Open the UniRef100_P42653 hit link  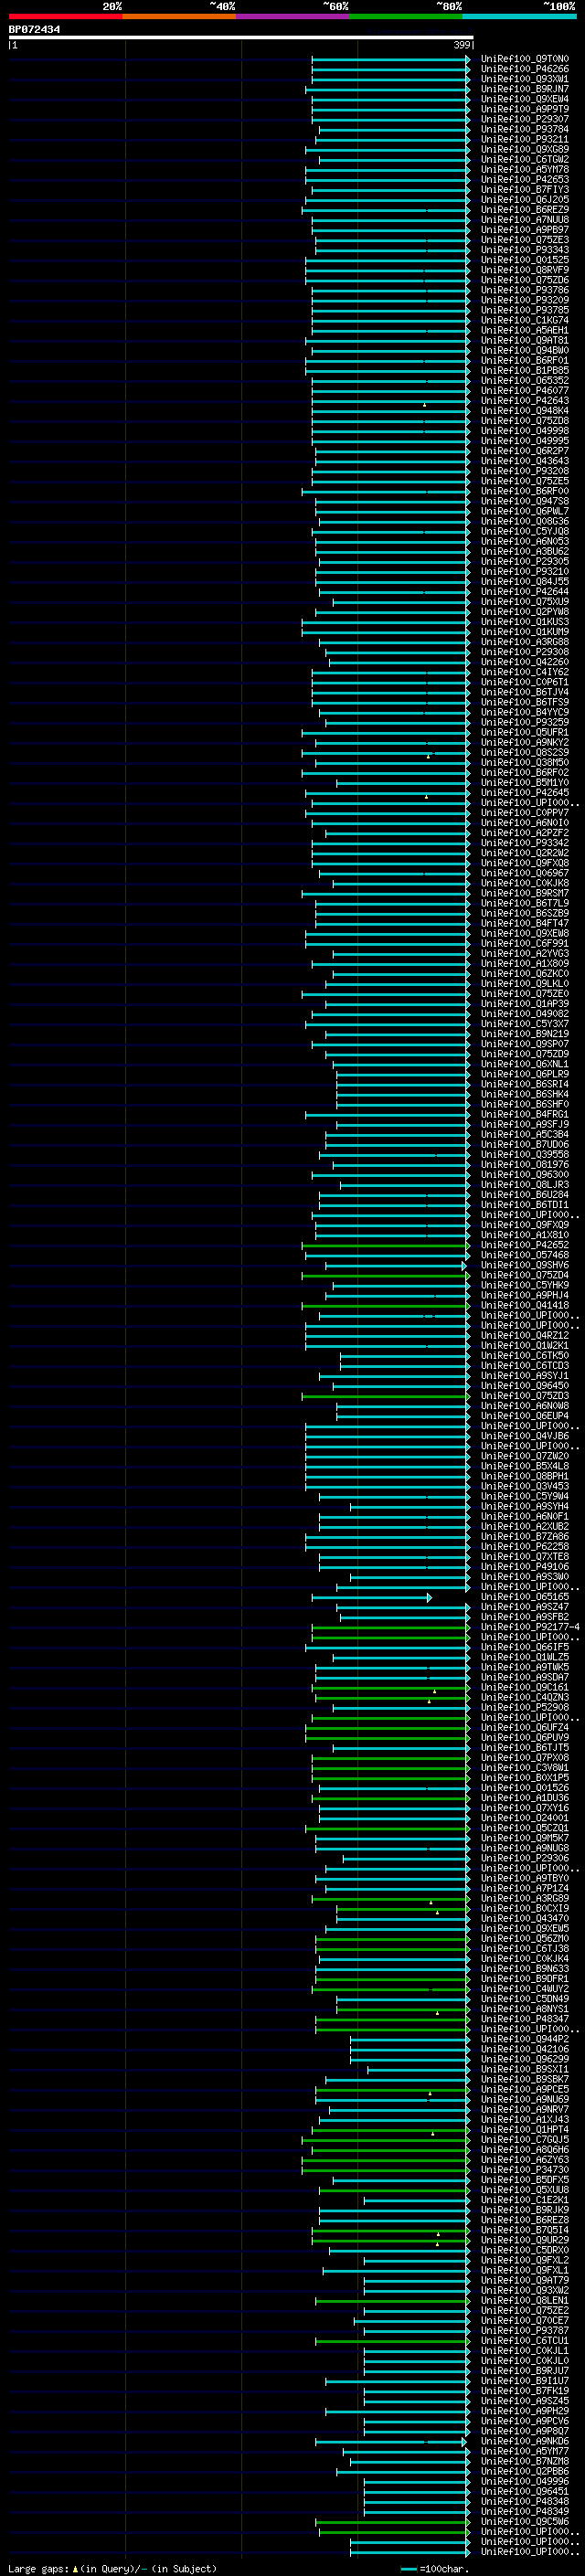pyautogui.click(x=525, y=179)
